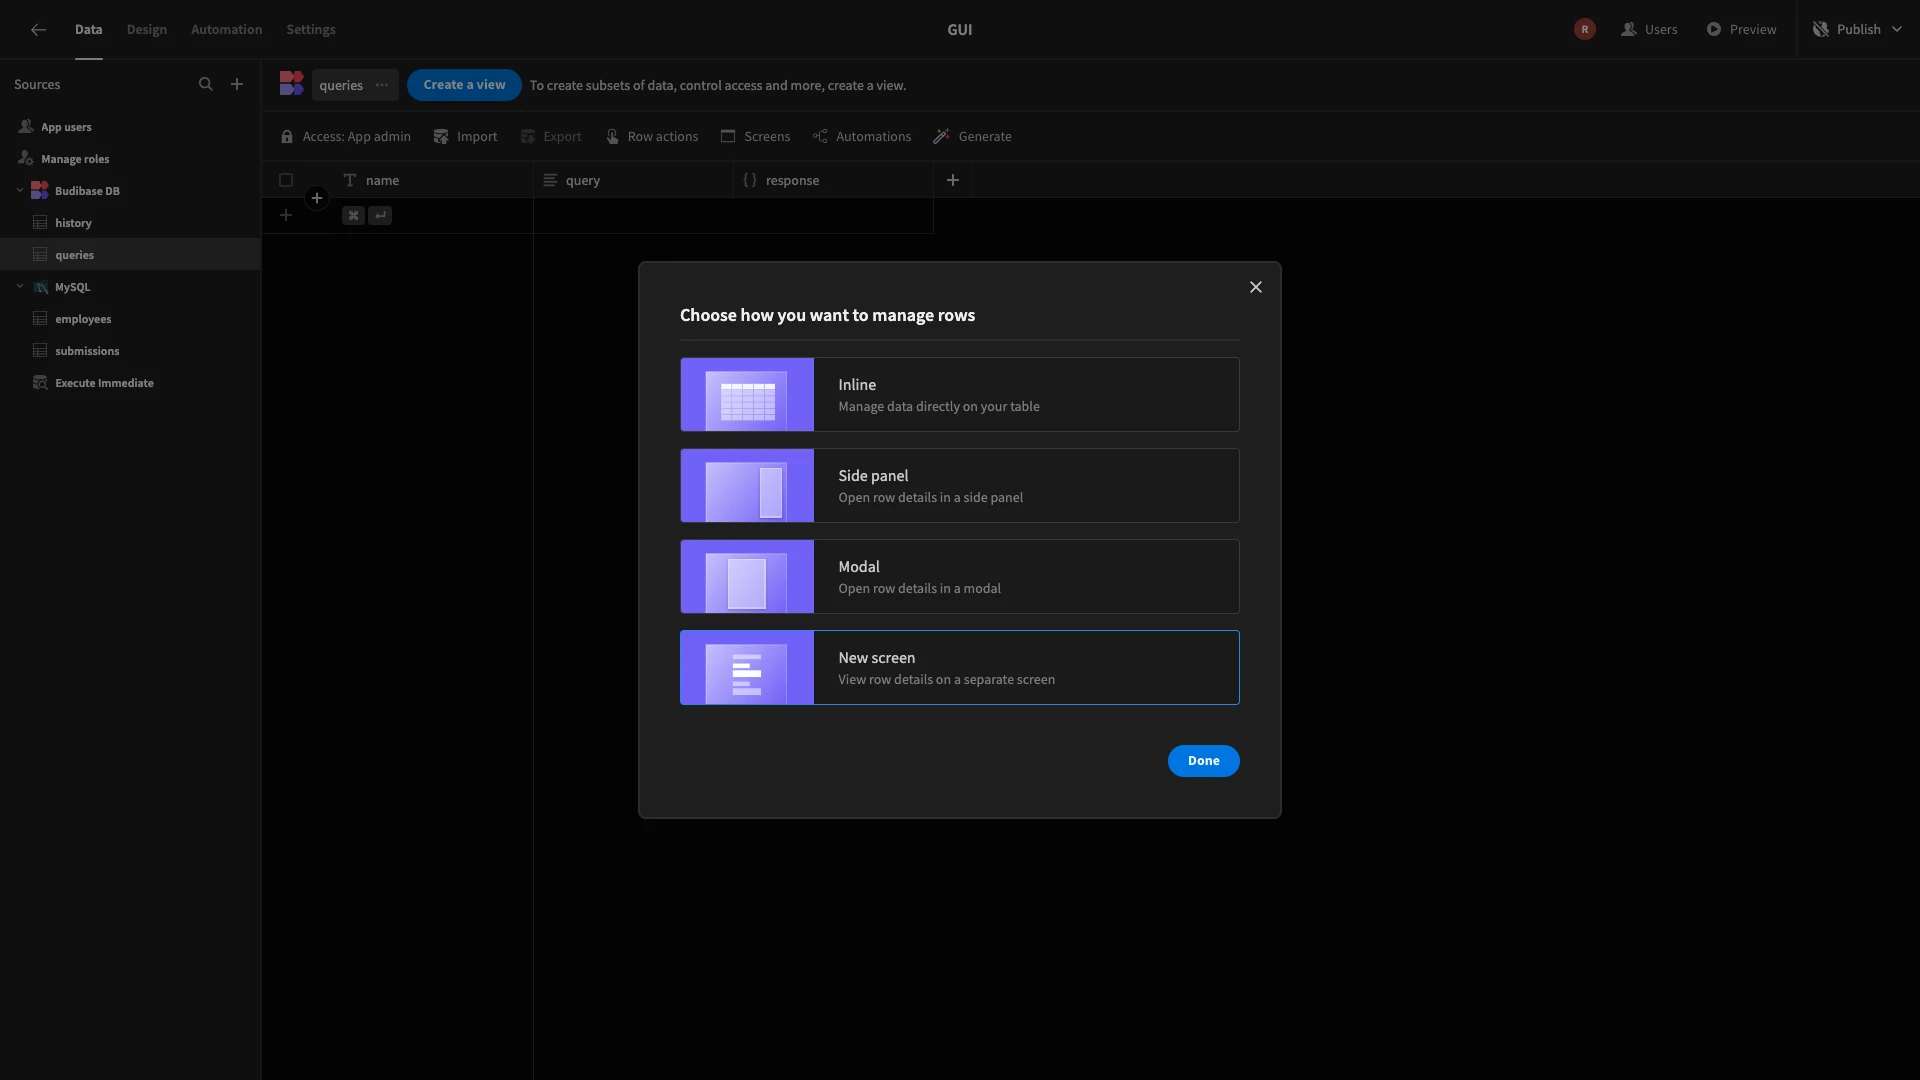The width and height of the screenshot is (1920, 1080).
Task: Switch to the Design tab
Action: pos(146,29)
